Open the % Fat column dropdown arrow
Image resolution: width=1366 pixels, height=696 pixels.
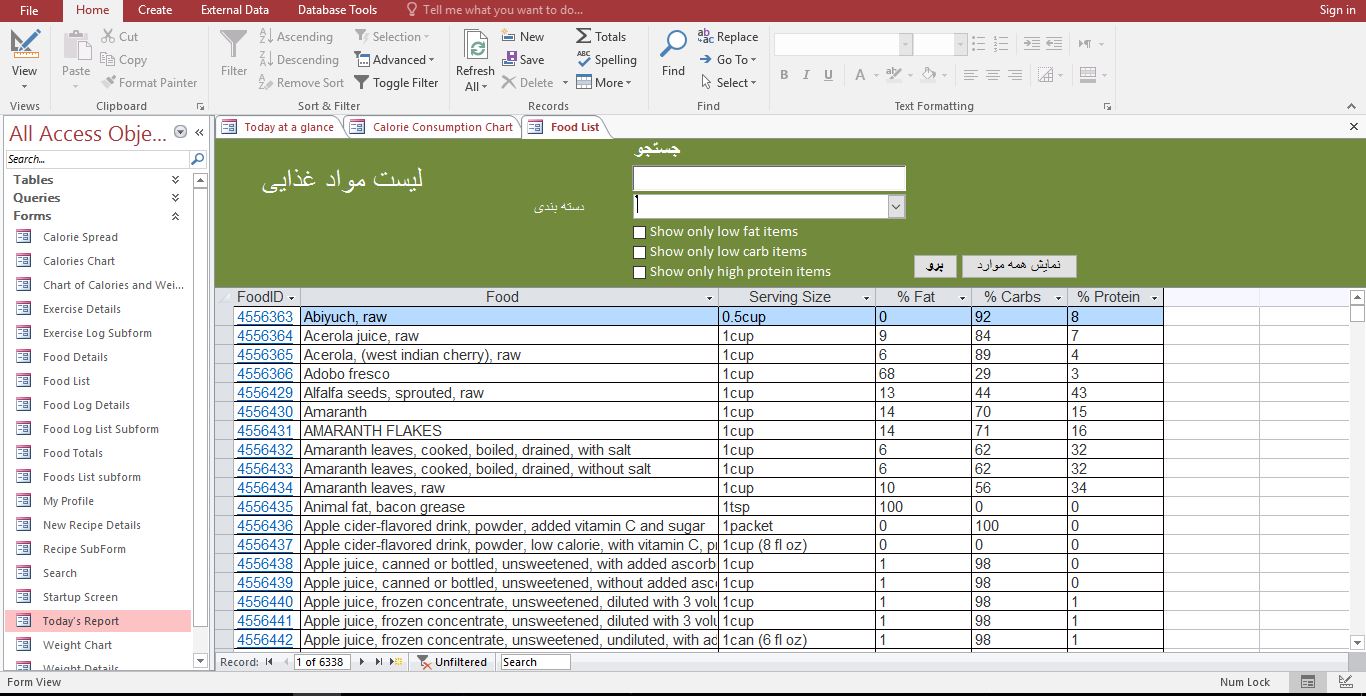[x=963, y=297]
